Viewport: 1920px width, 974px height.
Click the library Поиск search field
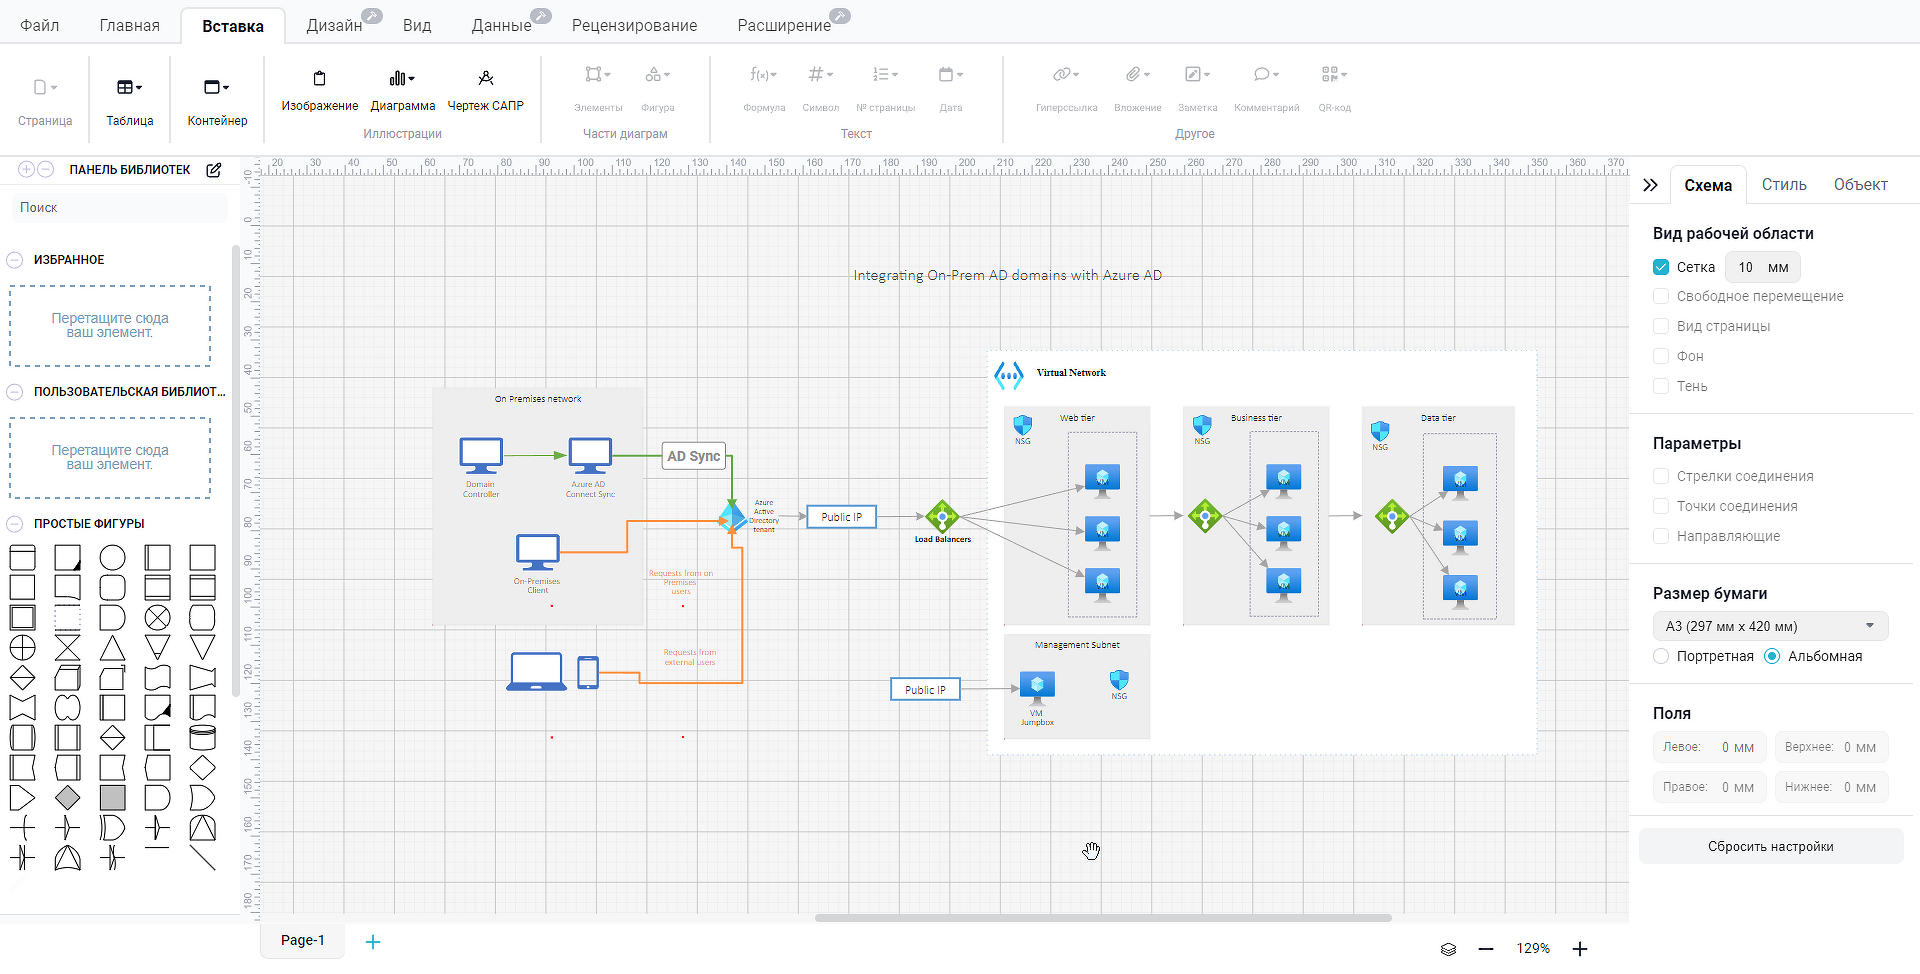coord(120,208)
